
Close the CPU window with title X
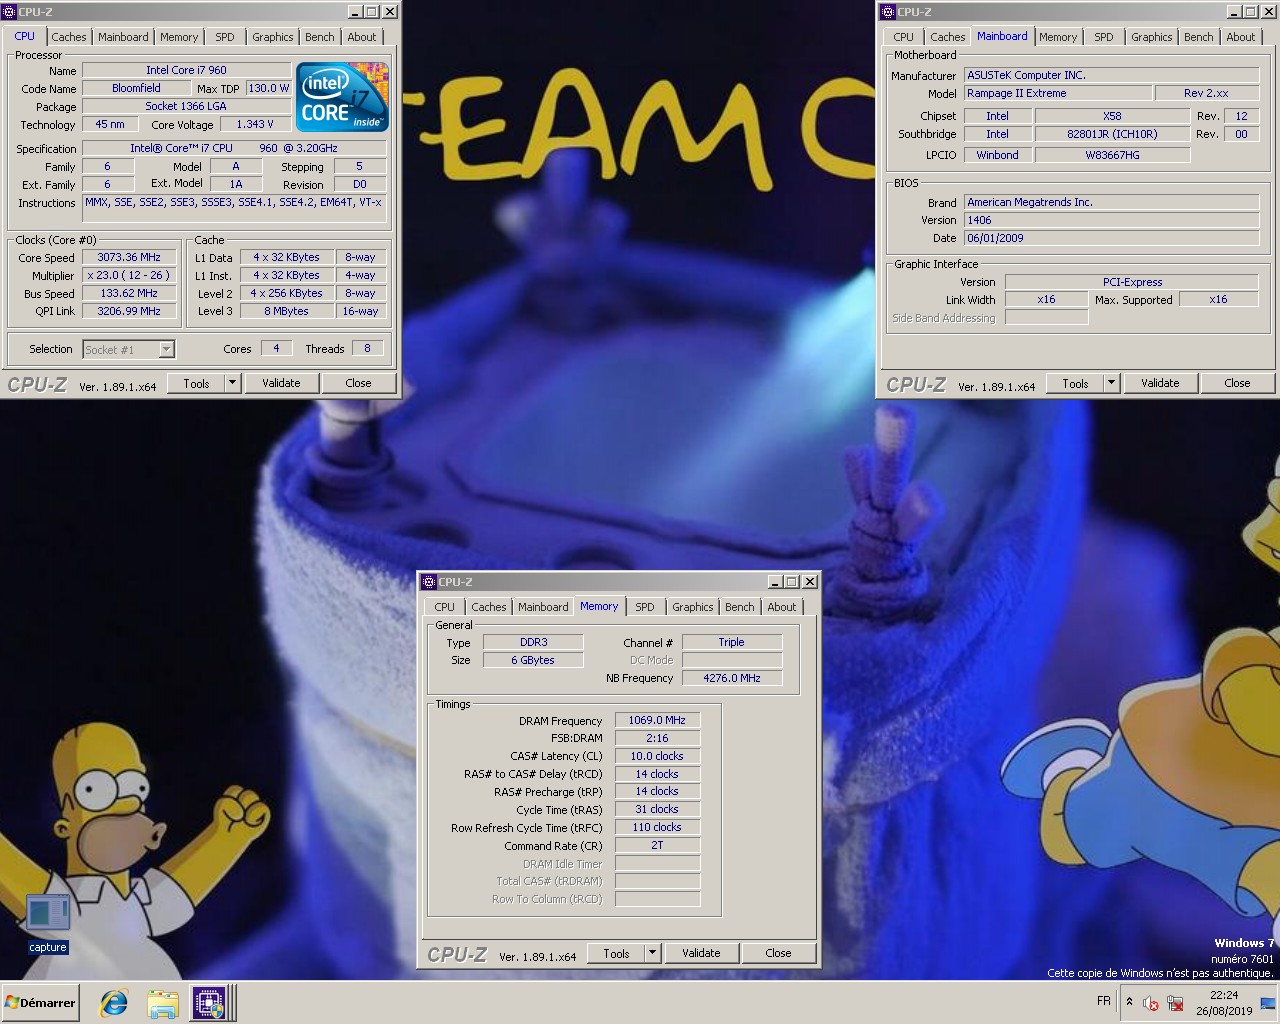pos(390,12)
